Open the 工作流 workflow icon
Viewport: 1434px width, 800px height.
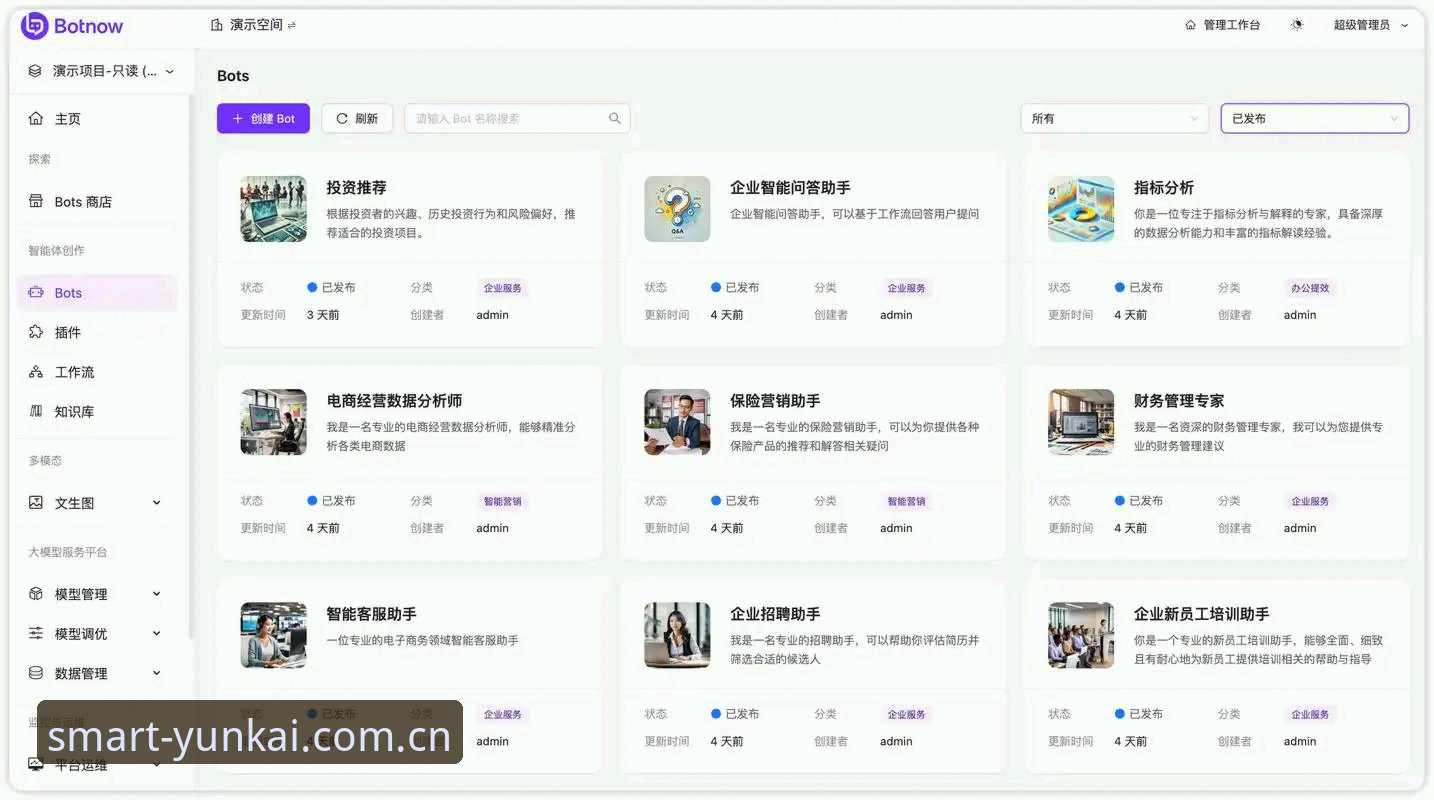coord(36,372)
